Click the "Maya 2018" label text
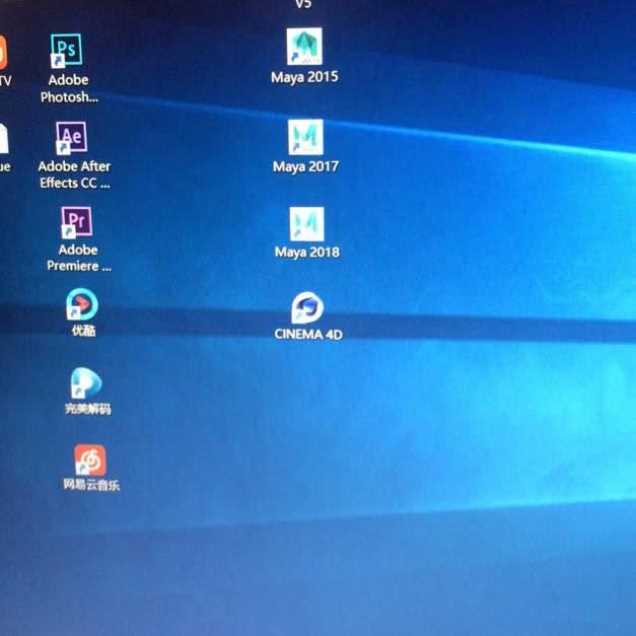Viewport: 636px width, 636px height. pyautogui.click(x=307, y=252)
